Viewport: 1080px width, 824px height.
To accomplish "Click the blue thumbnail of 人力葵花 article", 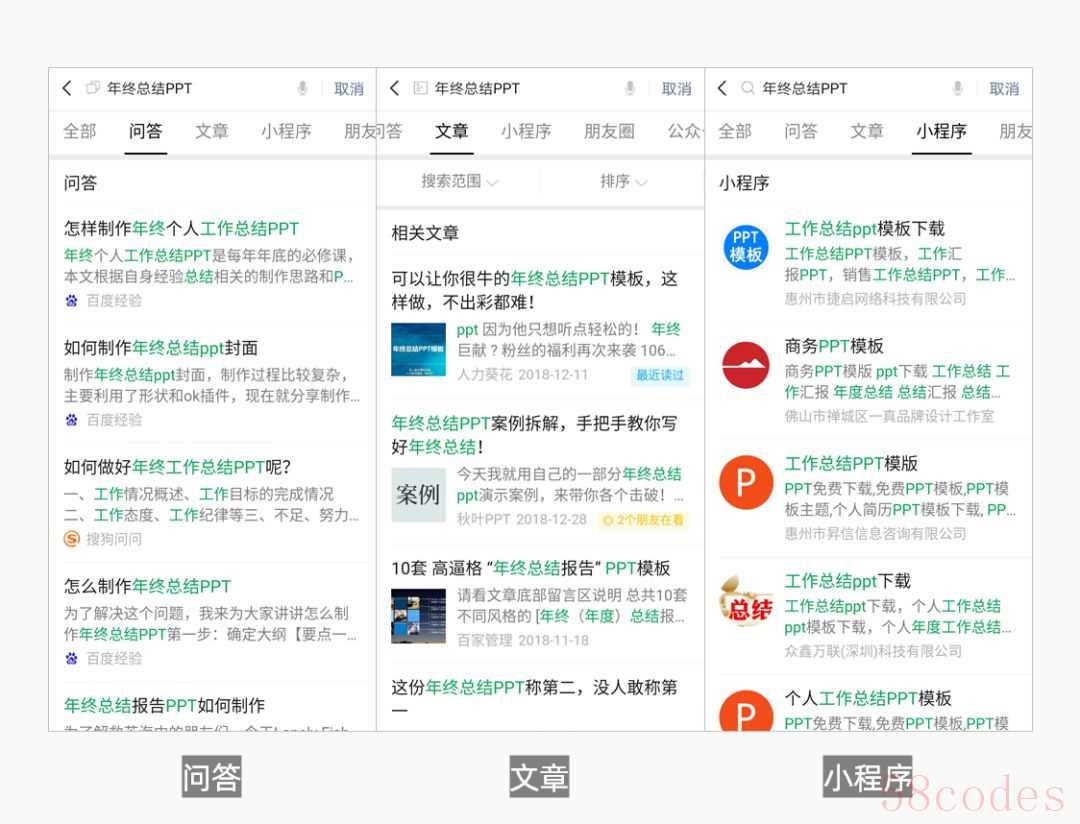I will click(x=418, y=349).
